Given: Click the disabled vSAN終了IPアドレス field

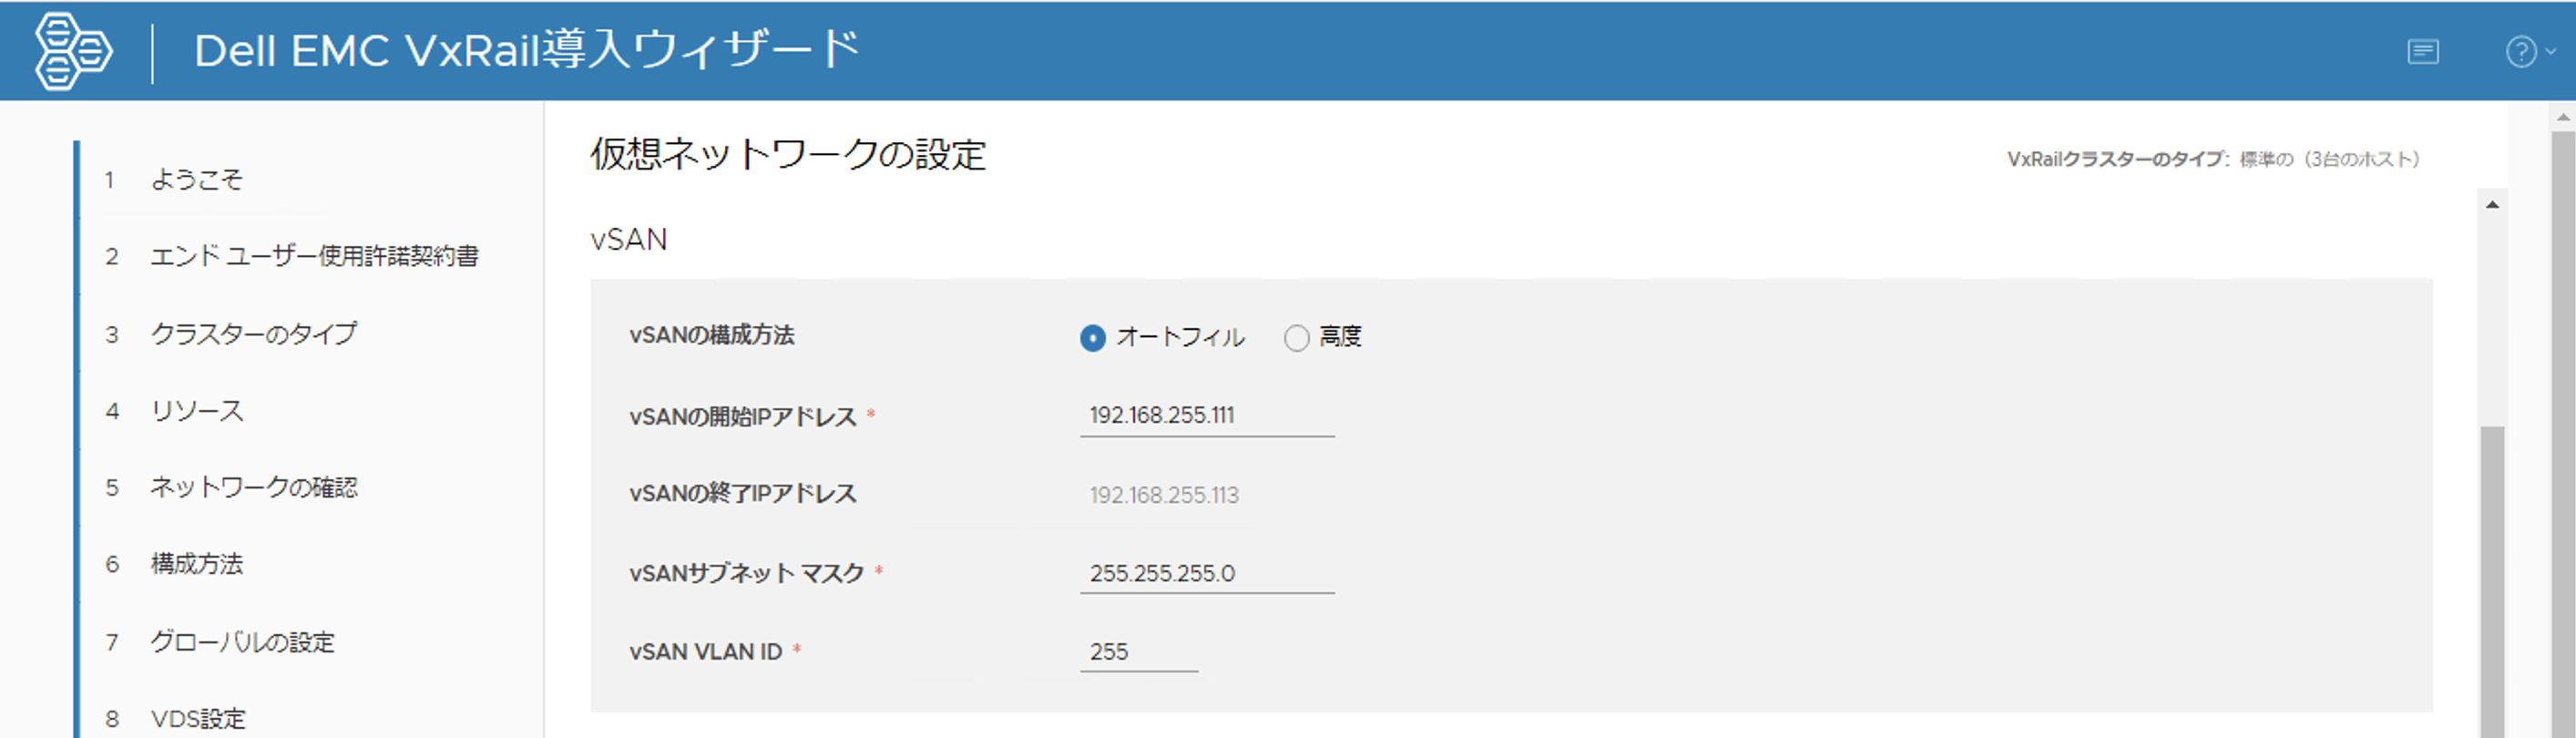Looking at the screenshot, I should click(1164, 495).
